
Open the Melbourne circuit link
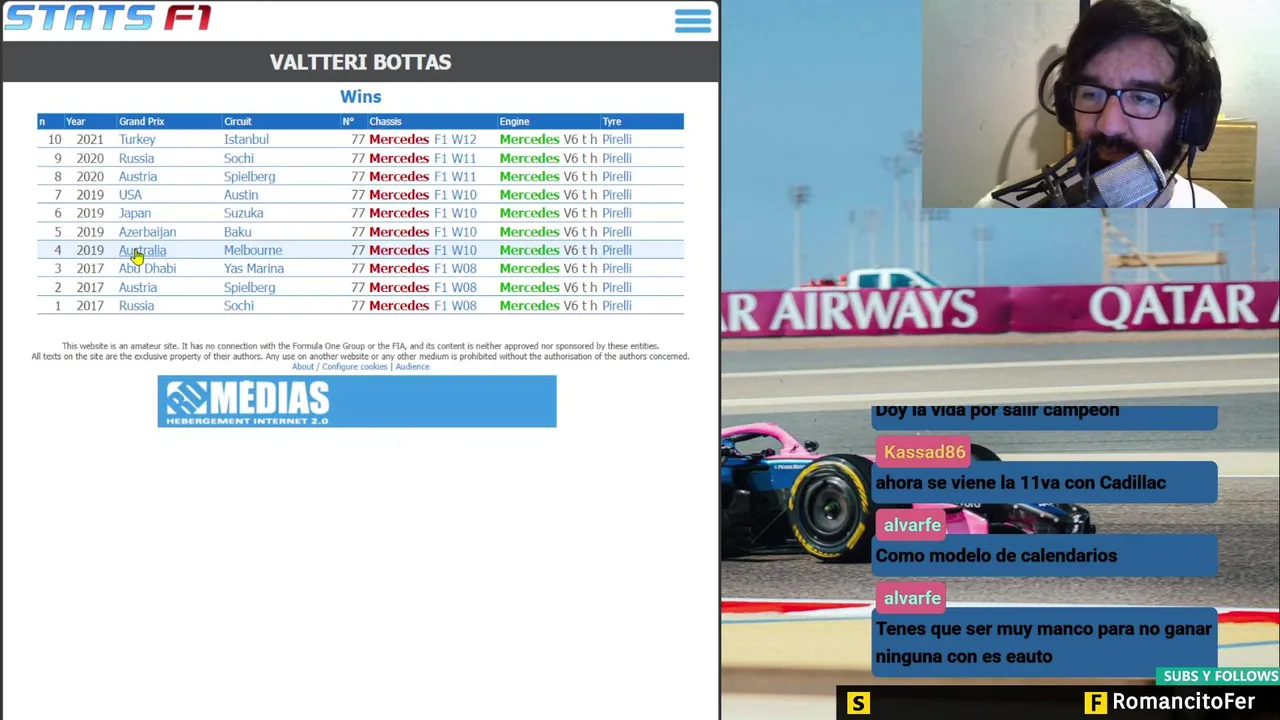[253, 250]
